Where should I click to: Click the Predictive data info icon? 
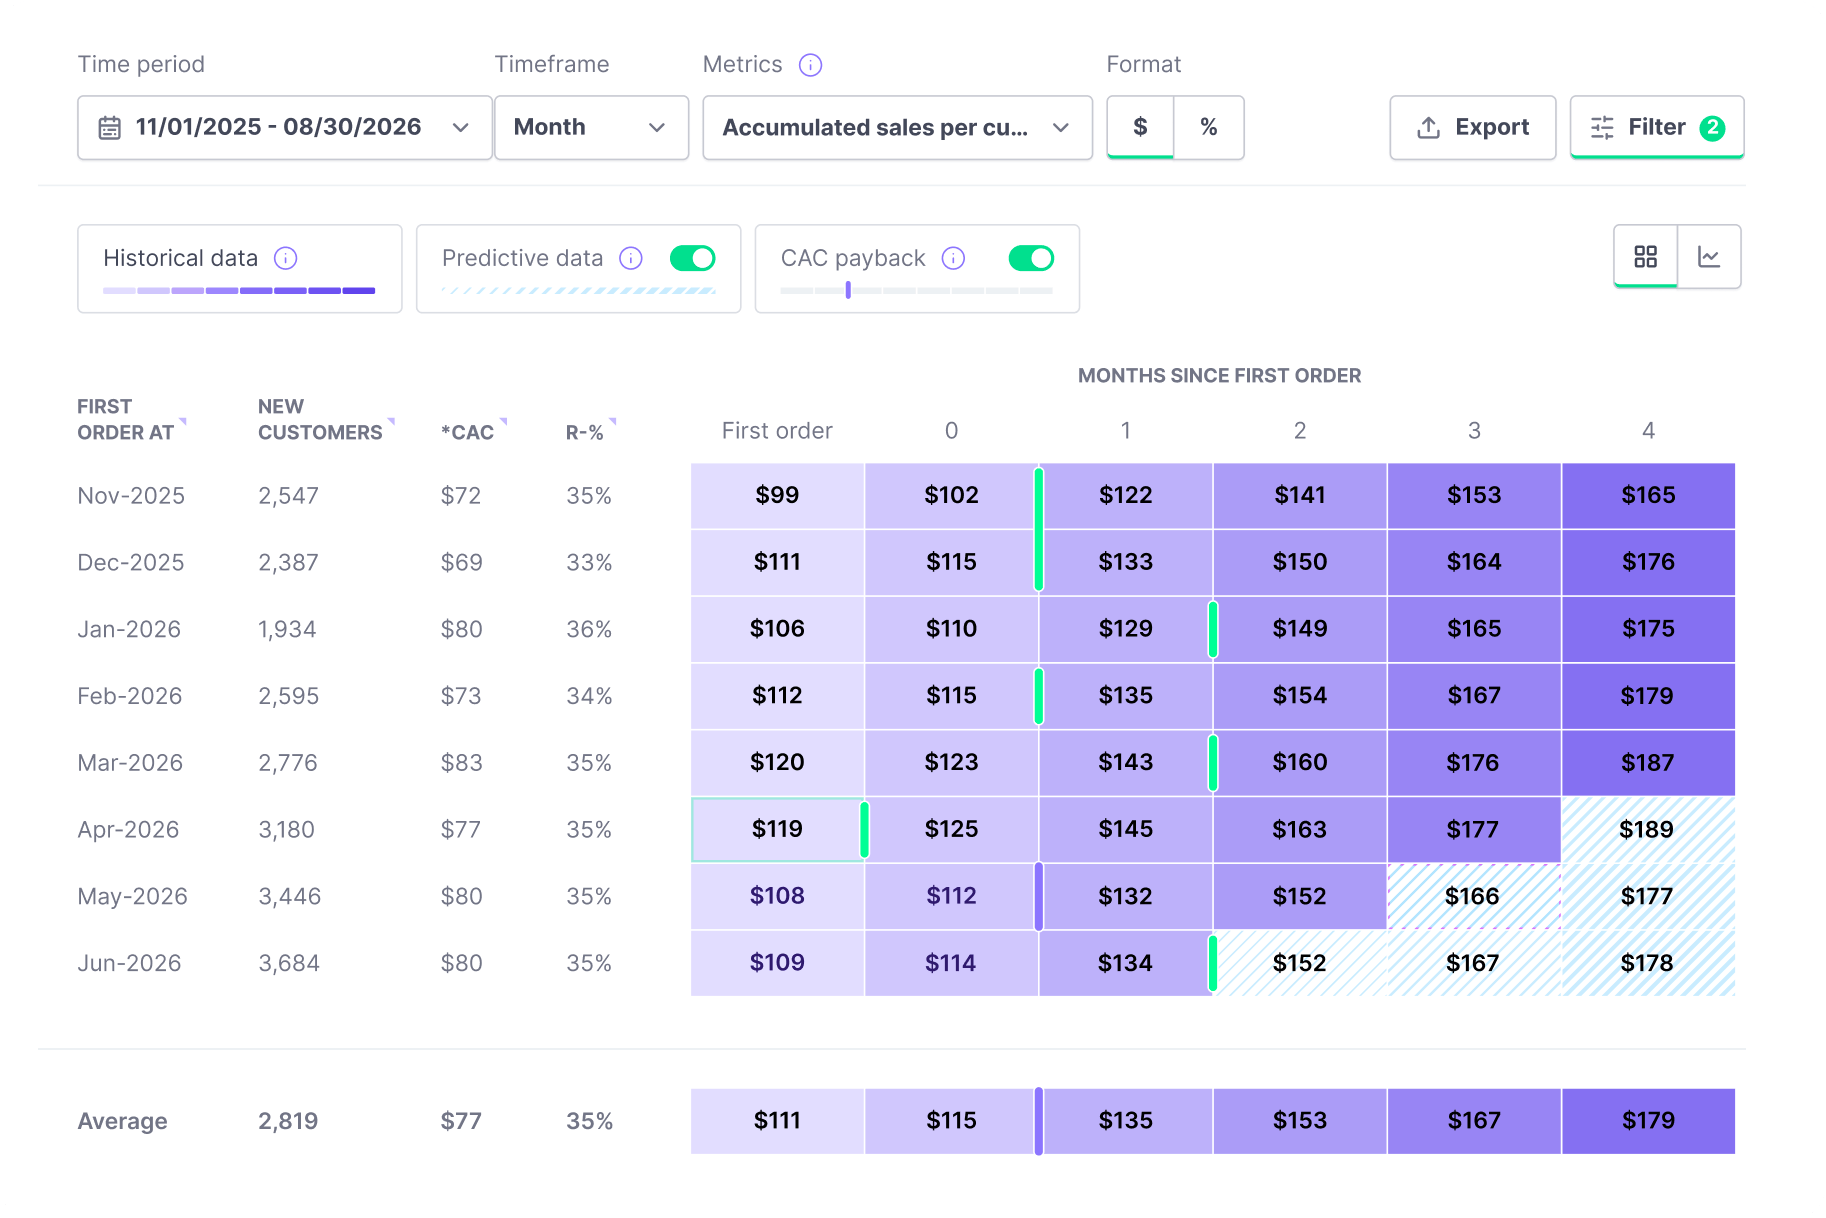(631, 259)
